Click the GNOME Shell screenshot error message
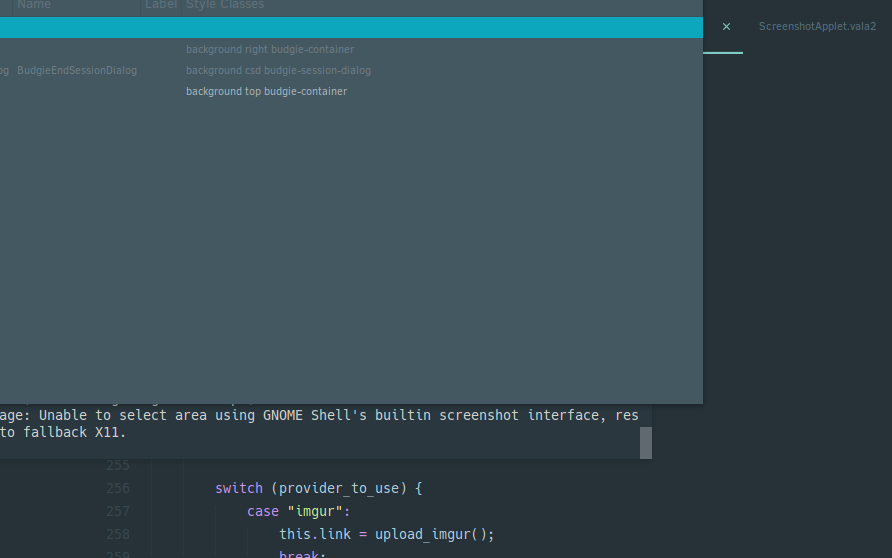The height and width of the screenshot is (558, 892). [319, 415]
